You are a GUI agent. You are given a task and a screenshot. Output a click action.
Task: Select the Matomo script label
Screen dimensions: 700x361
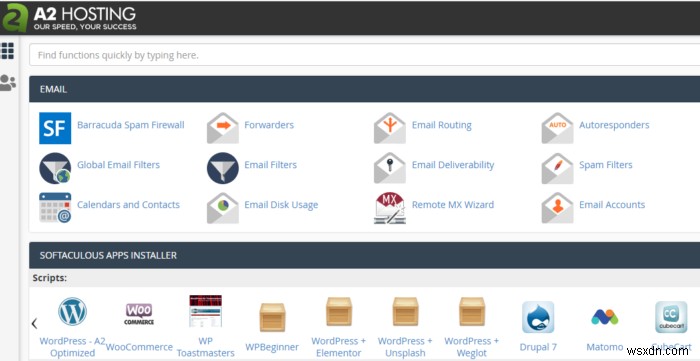point(604,347)
